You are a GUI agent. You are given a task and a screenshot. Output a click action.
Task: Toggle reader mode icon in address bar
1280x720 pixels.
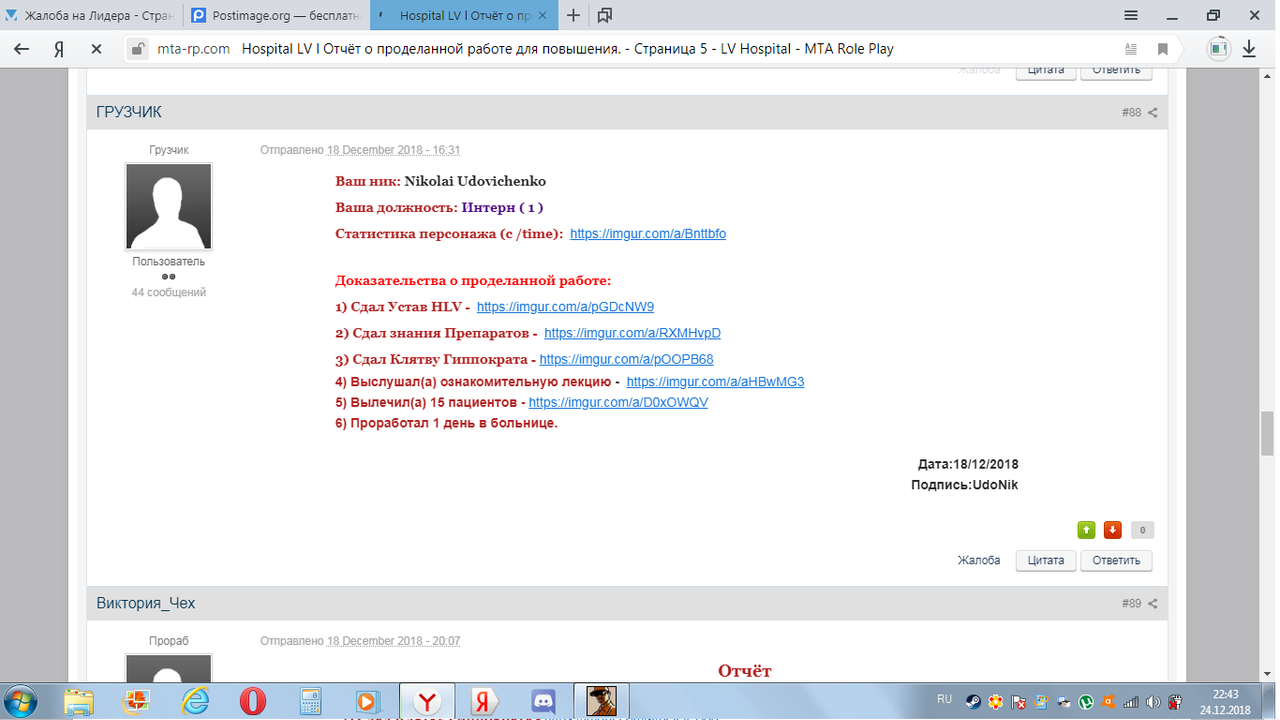point(1131,49)
